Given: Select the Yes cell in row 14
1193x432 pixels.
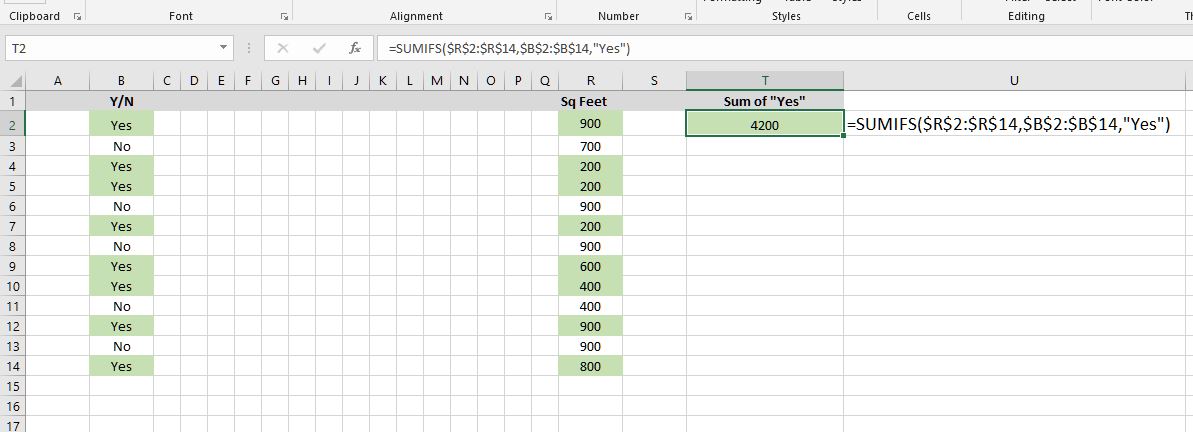Looking at the screenshot, I should (x=121, y=367).
